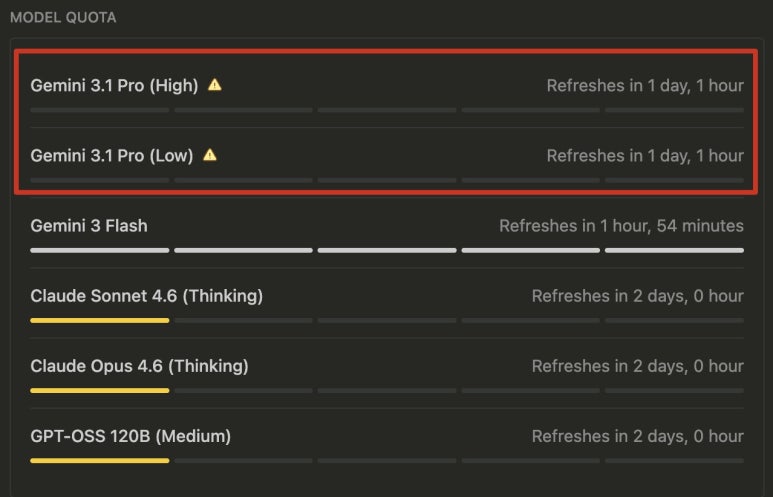Click the refresh time for GPT-OSS 120B
The image size is (773, 497).
coord(637,436)
